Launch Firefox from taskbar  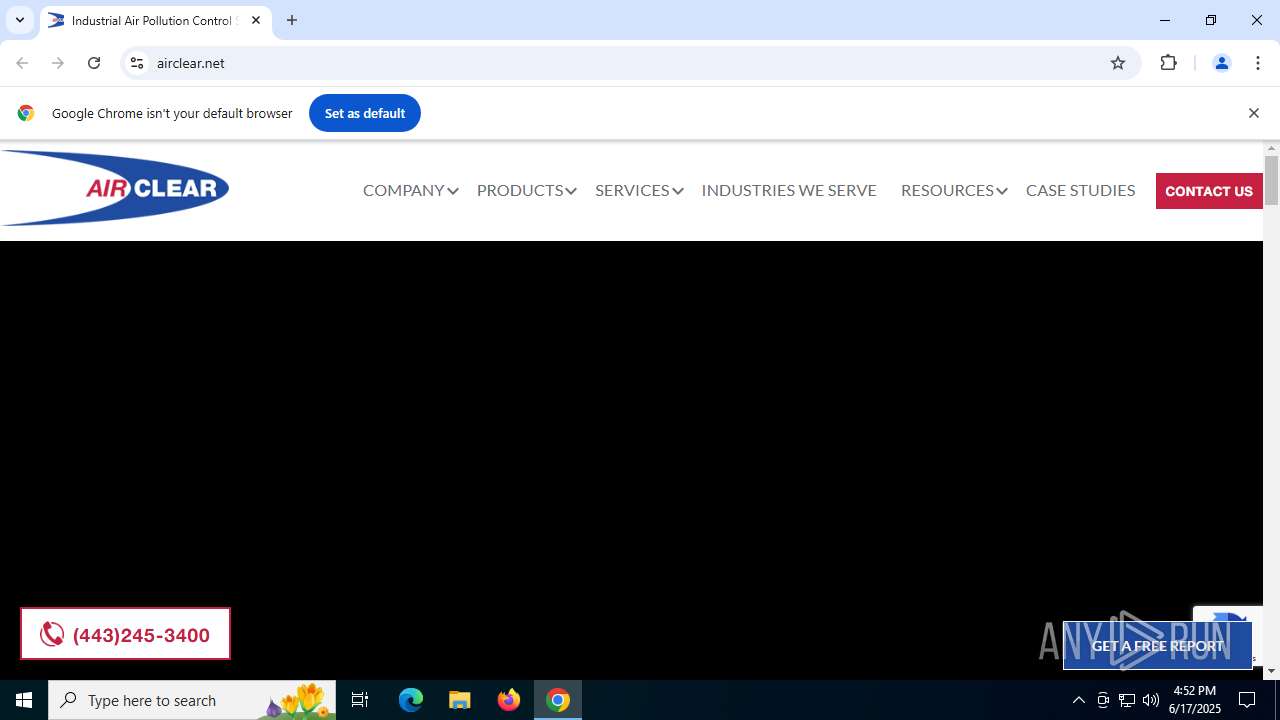point(509,700)
